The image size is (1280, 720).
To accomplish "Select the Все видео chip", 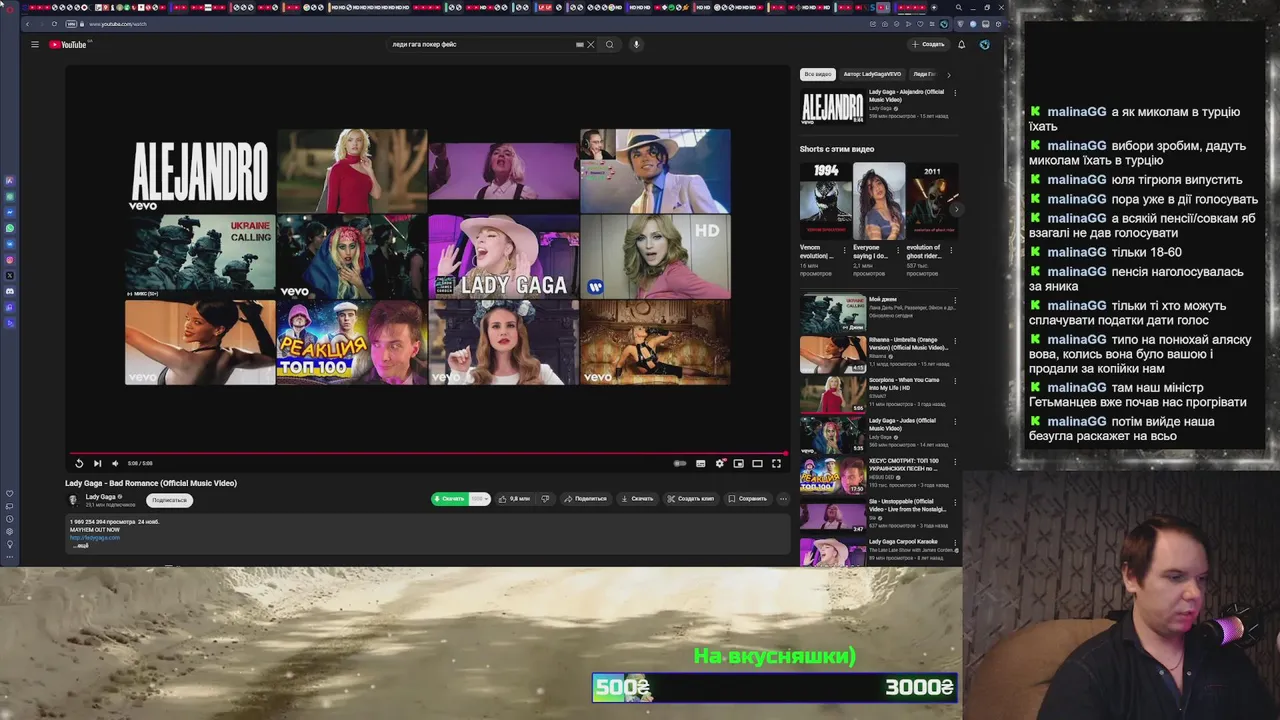I will point(817,74).
